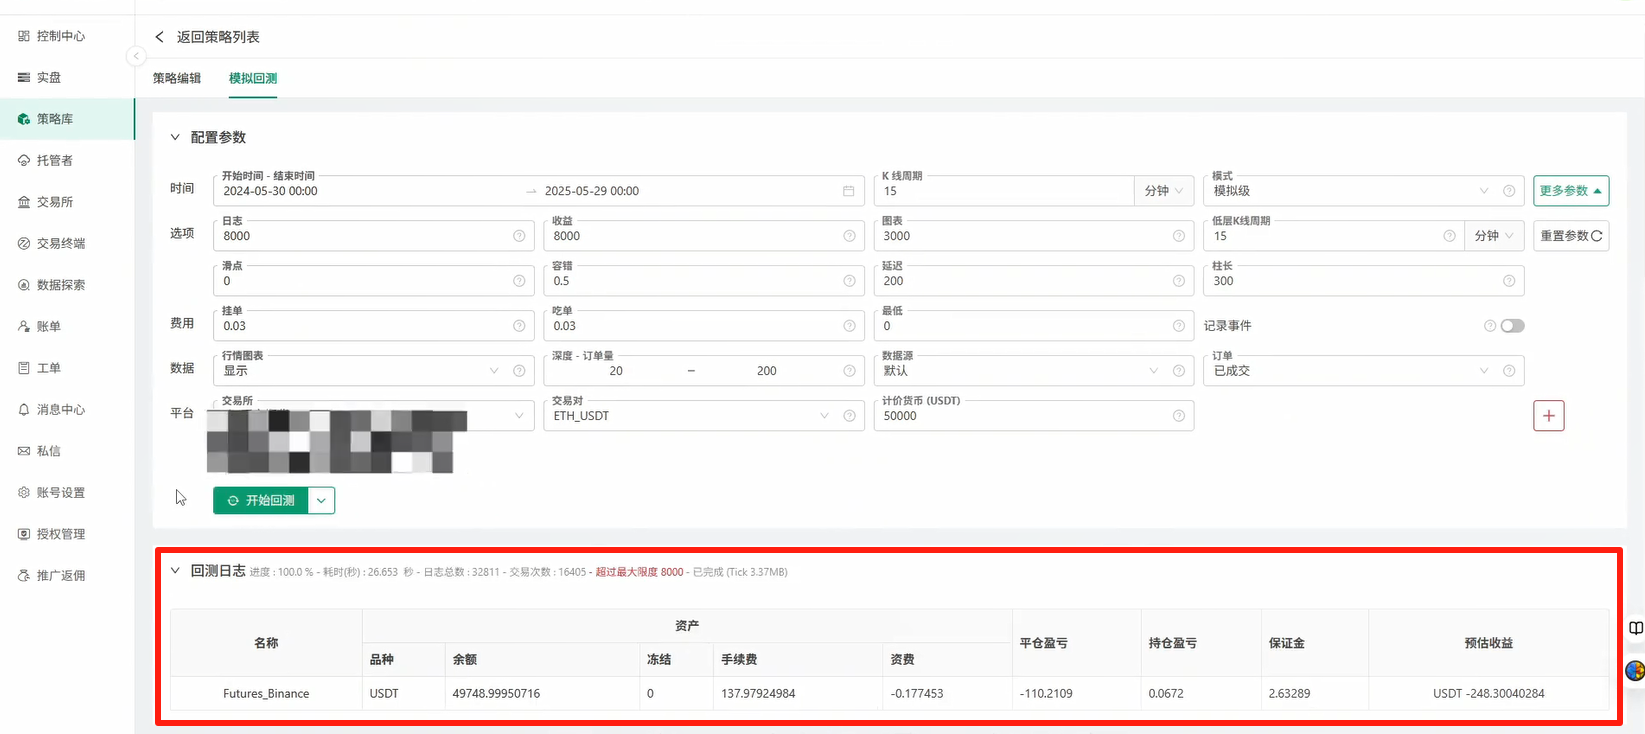Open 低层K线周期 unit 分钟 dropdown
The image size is (1645, 734).
click(x=1494, y=236)
